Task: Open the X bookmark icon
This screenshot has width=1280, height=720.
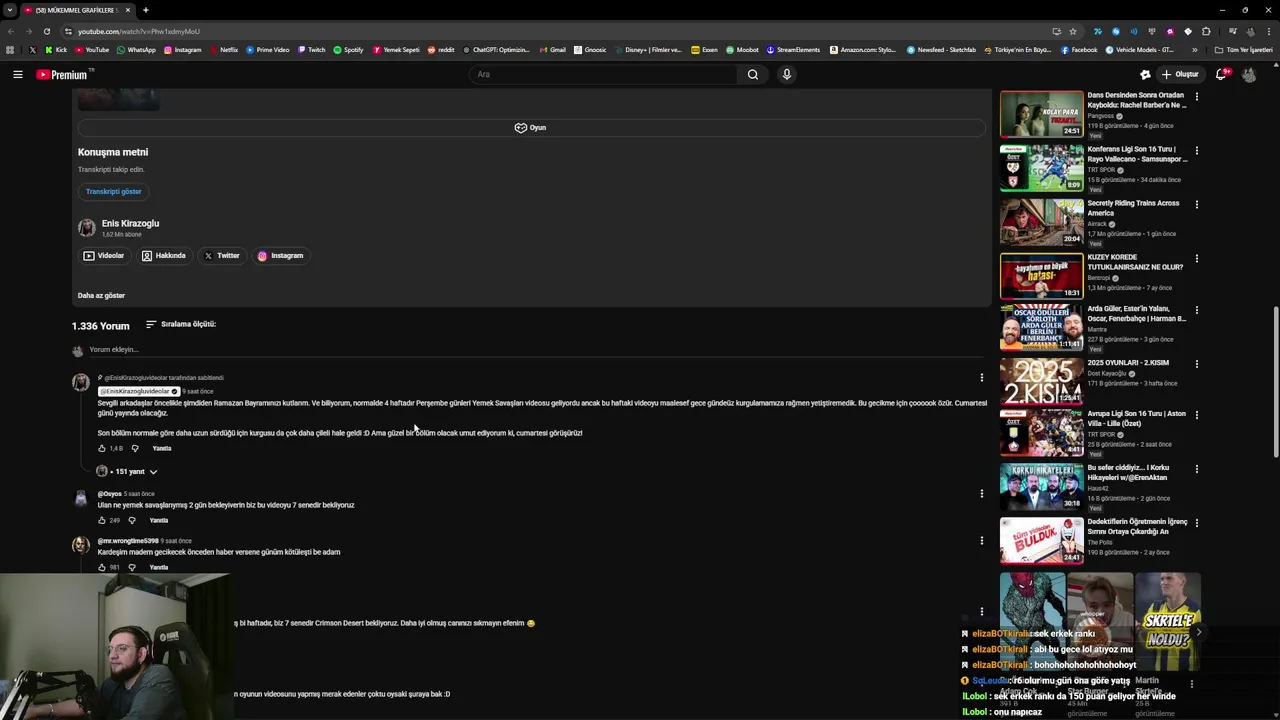Action: [x=32, y=50]
